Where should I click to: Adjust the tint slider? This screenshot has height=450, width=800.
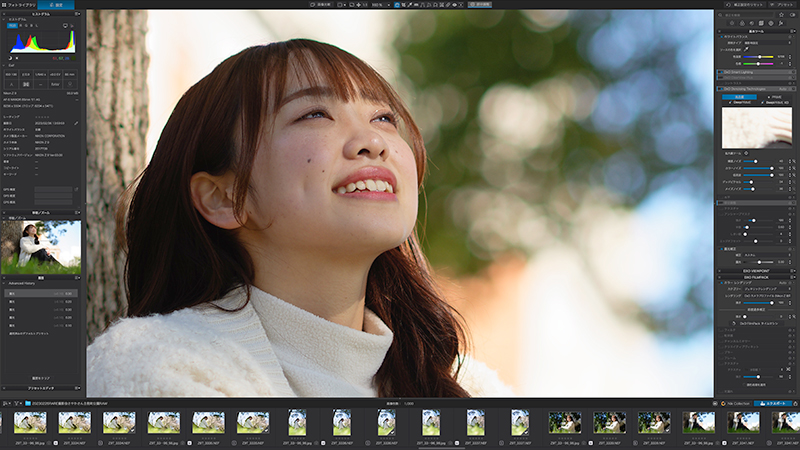[758, 64]
